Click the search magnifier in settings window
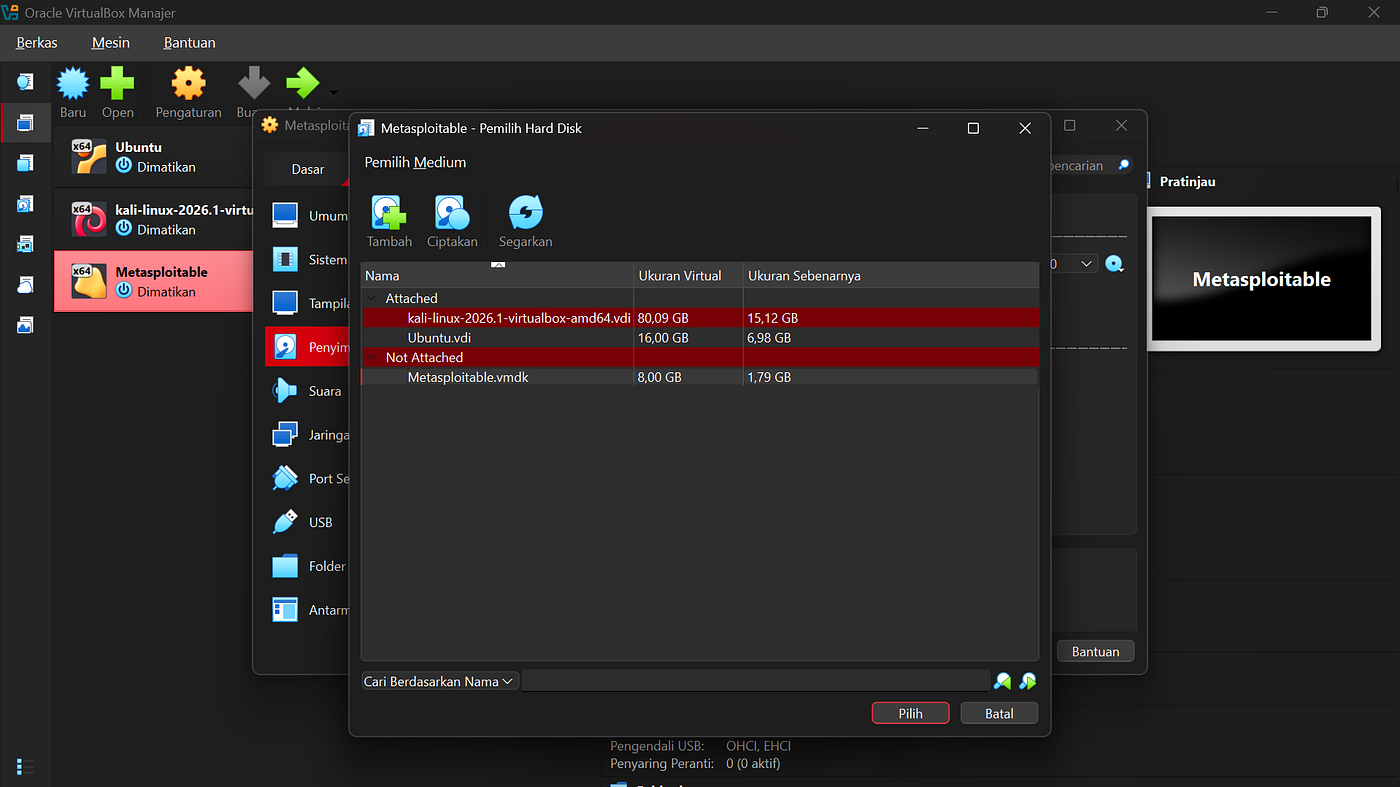 [1124, 165]
